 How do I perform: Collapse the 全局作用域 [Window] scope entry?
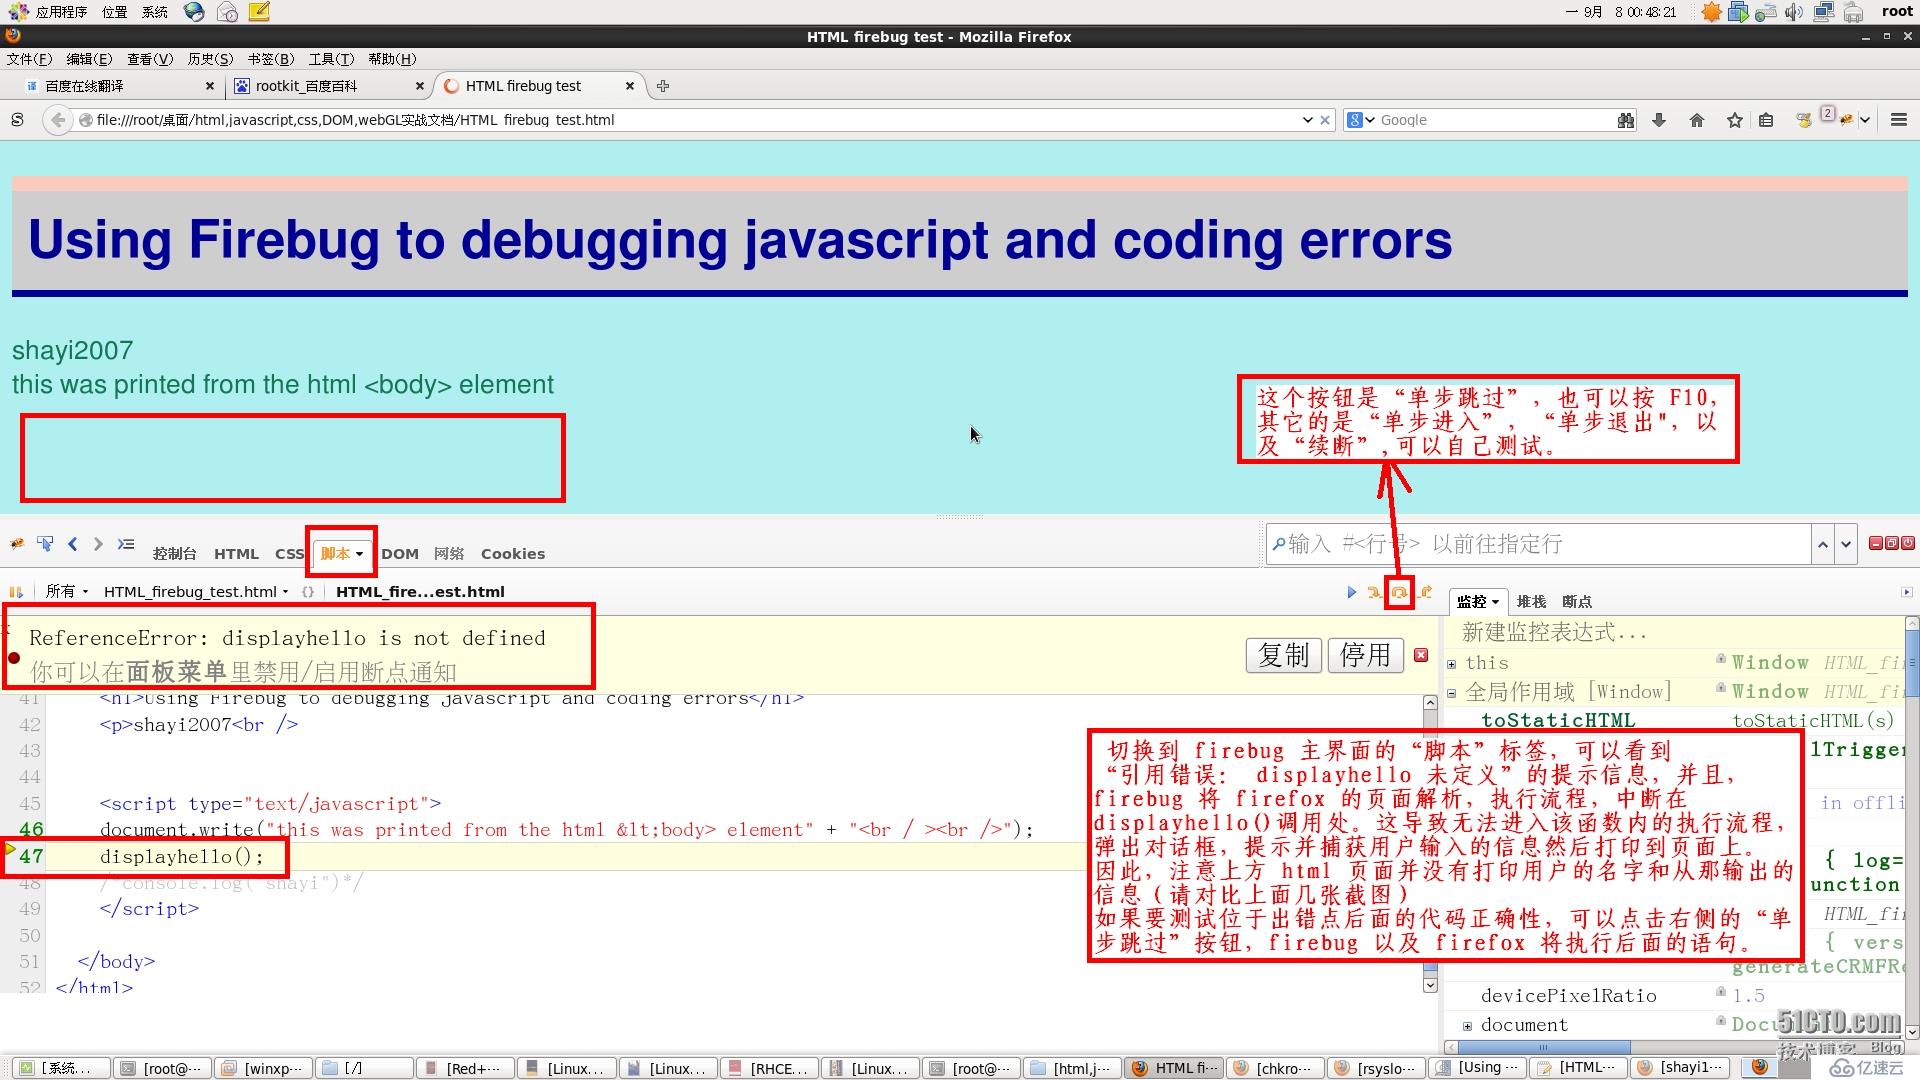(1452, 693)
